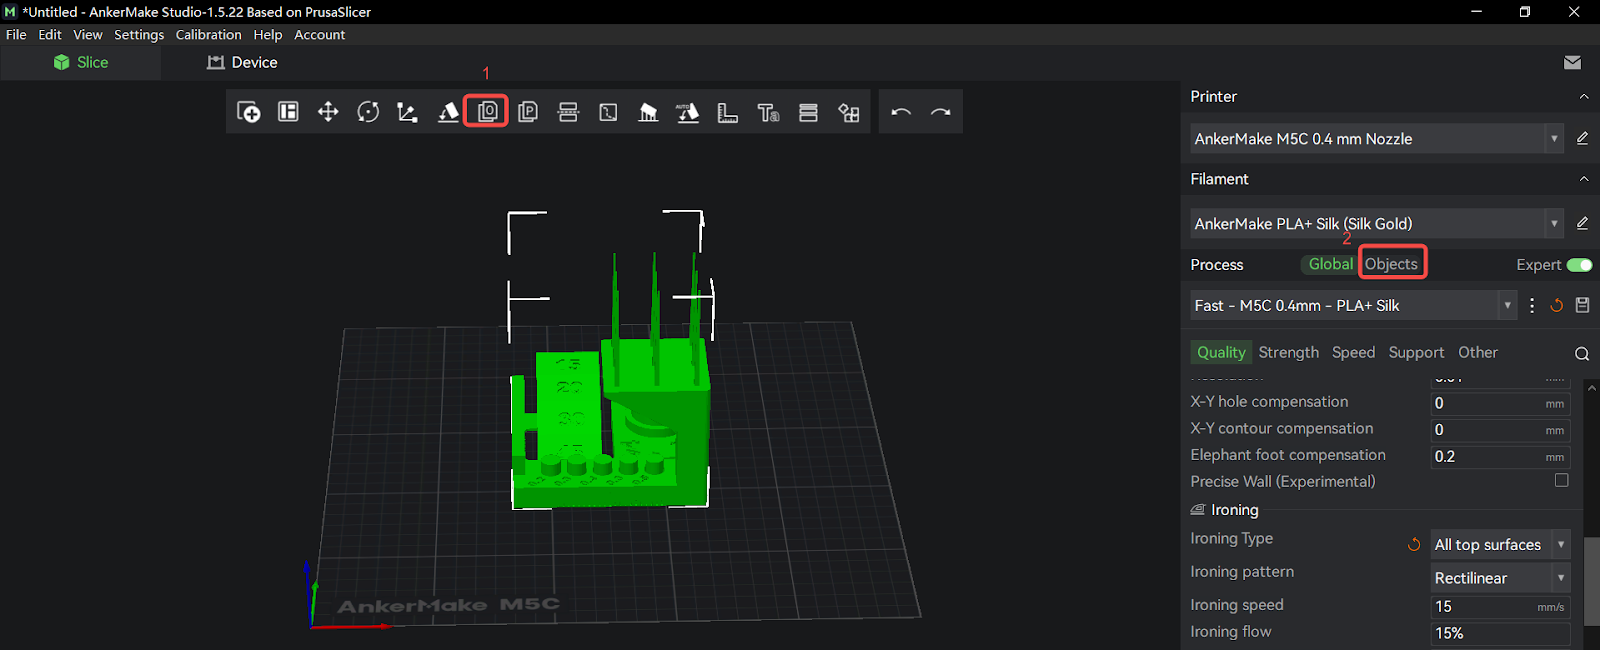The height and width of the screenshot is (650, 1600).
Task: Enable Precise Wall (Experimental) checkbox
Action: tap(1561, 481)
